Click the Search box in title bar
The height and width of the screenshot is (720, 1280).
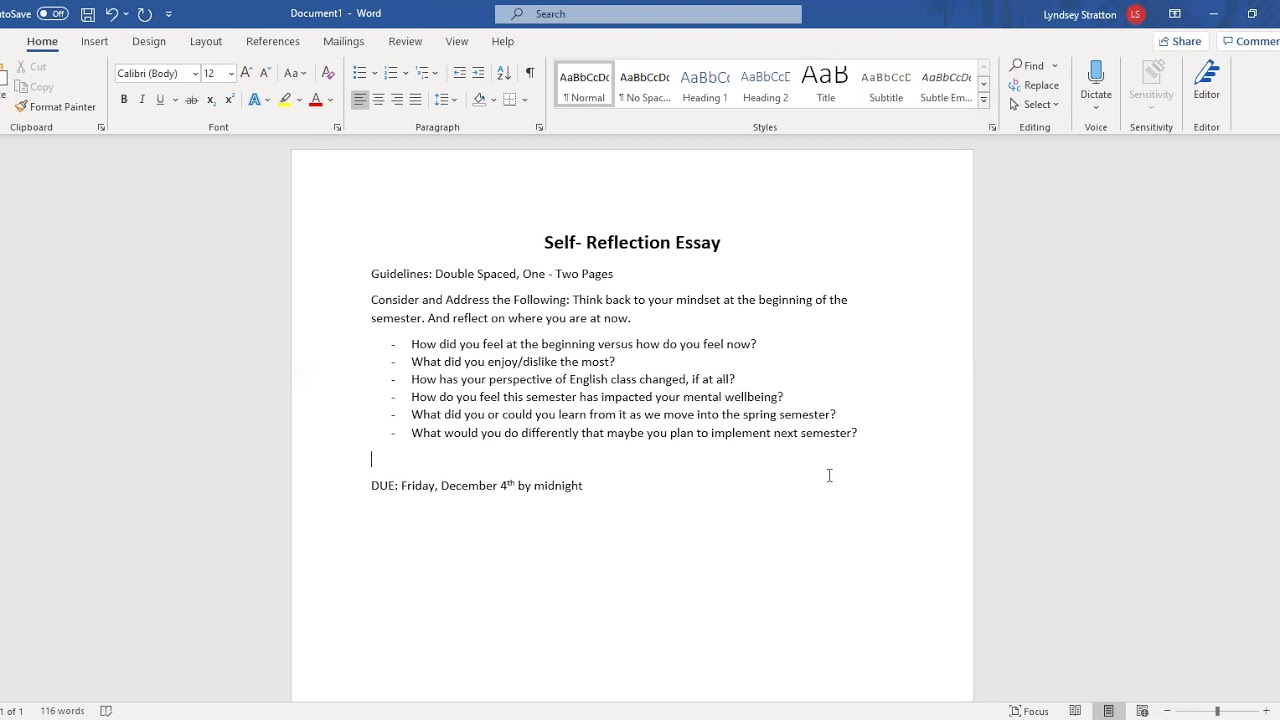648,14
